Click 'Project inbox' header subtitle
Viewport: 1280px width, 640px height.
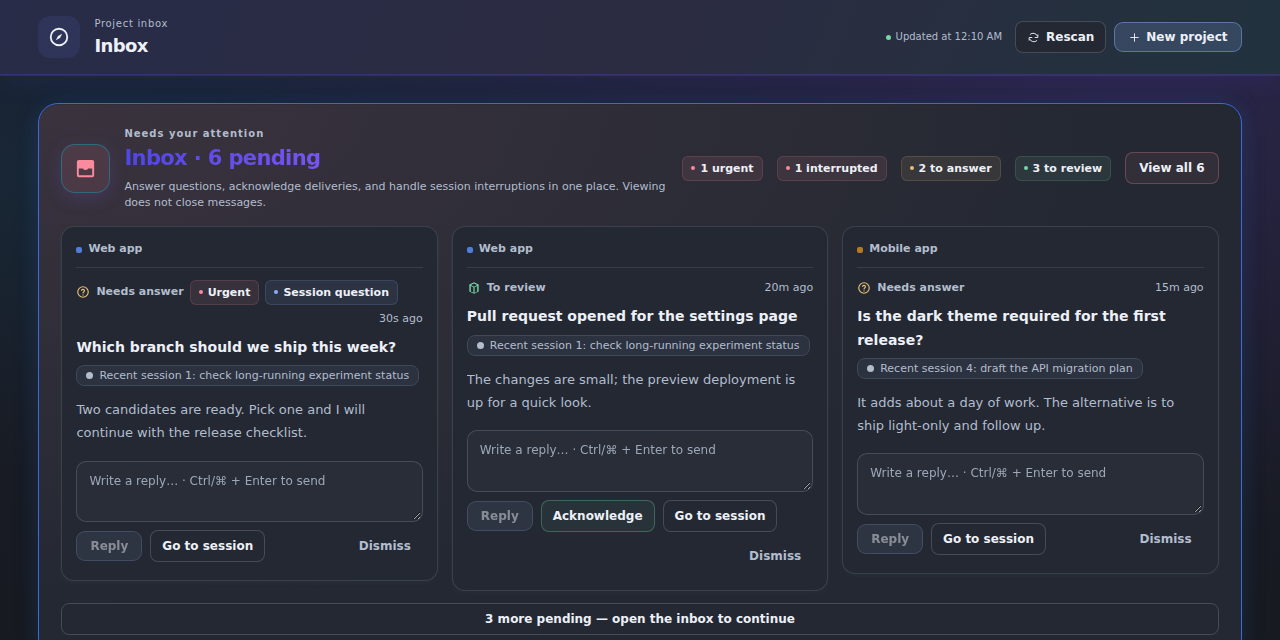(131, 23)
